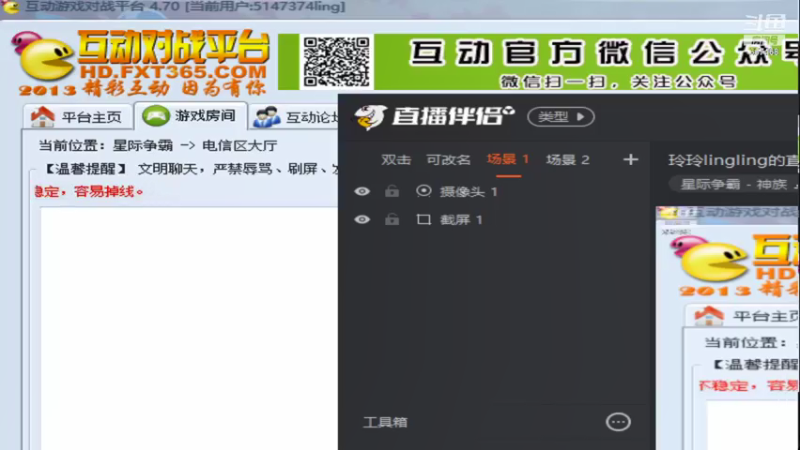The width and height of the screenshot is (800, 450).
Task: Select the 双击 scene tab
Action: (396, 160)
